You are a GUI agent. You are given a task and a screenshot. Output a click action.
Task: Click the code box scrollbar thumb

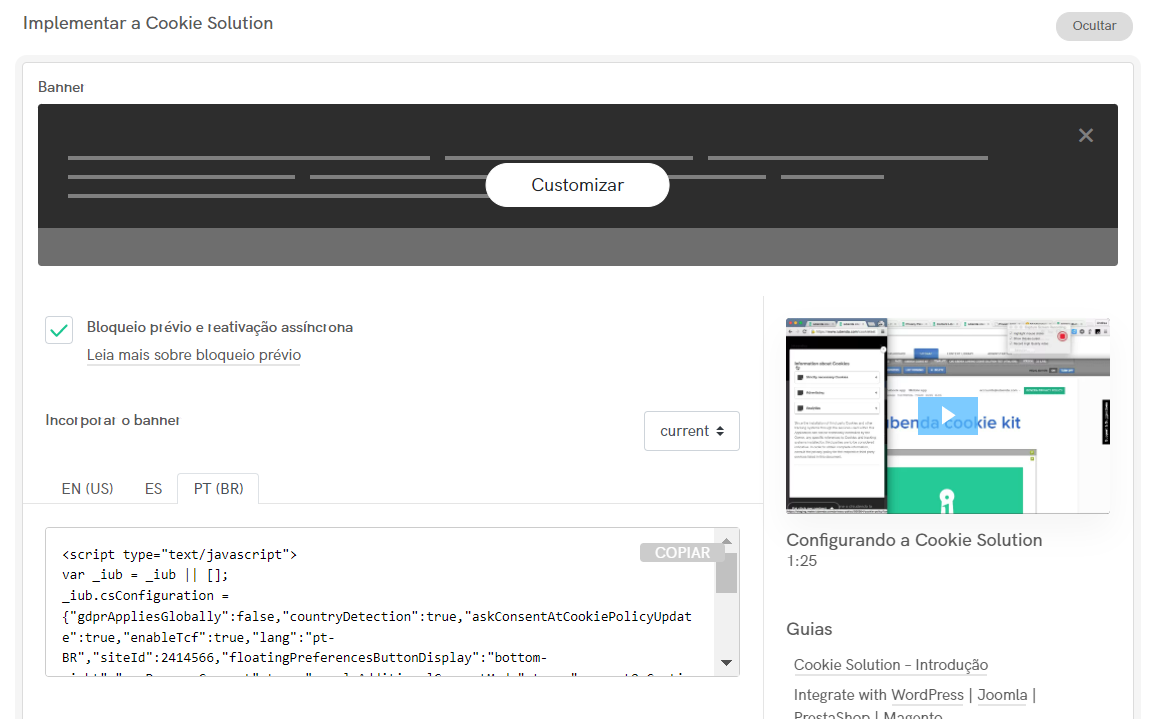pos(727,574)
